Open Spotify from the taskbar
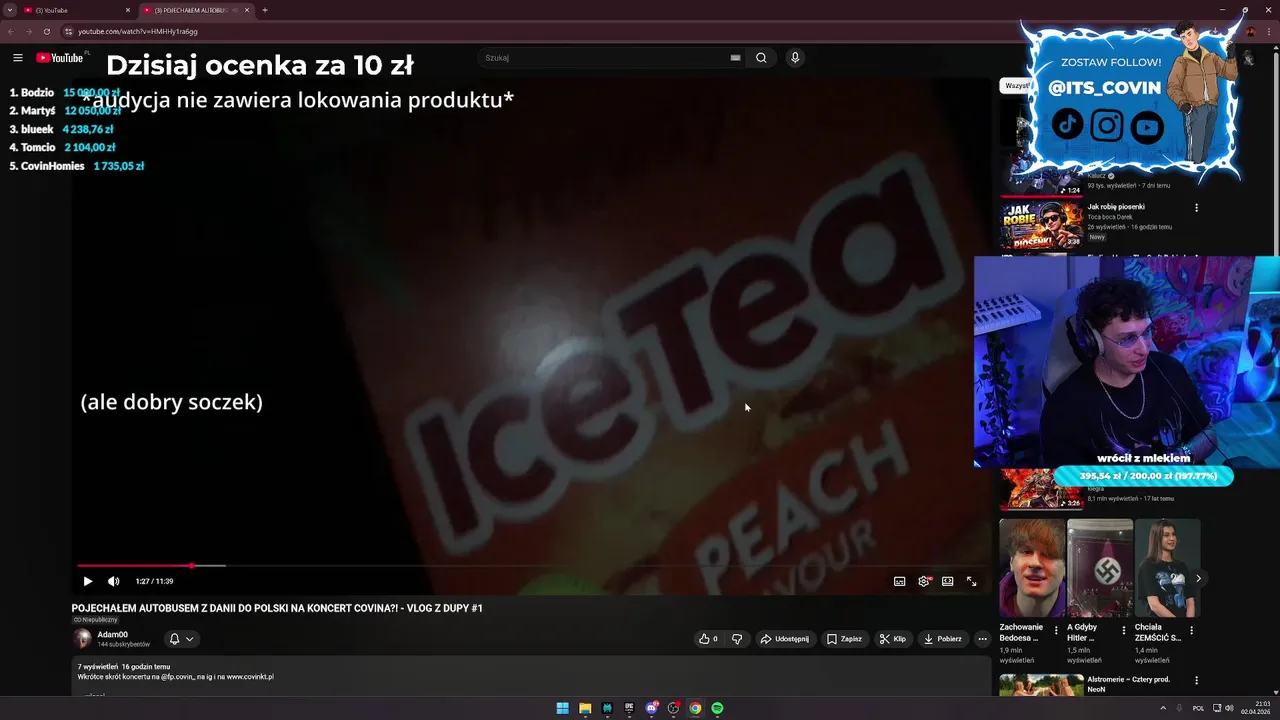This screenshot has height=720, width=1280. [x=717, y=708]
